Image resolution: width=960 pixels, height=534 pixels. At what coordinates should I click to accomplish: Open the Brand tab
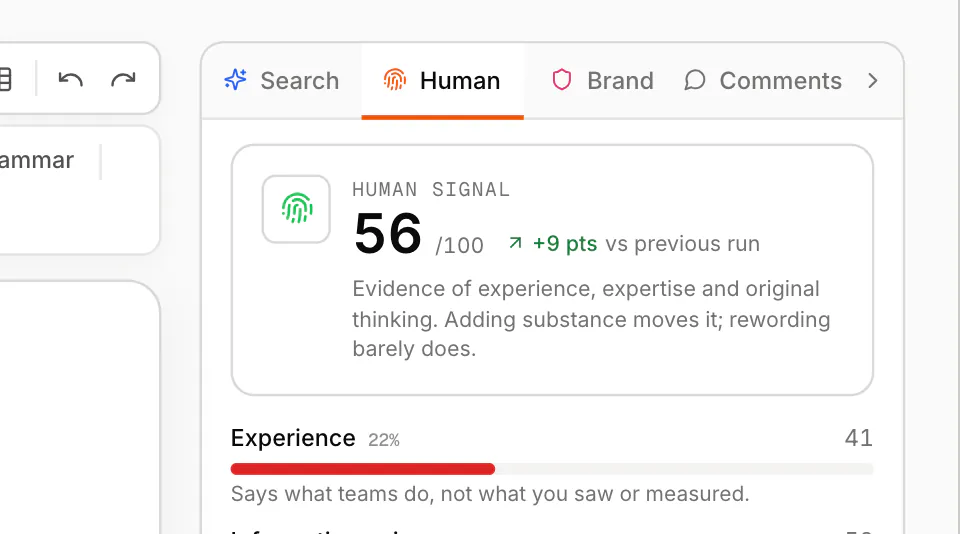click(x=603, y=81)
